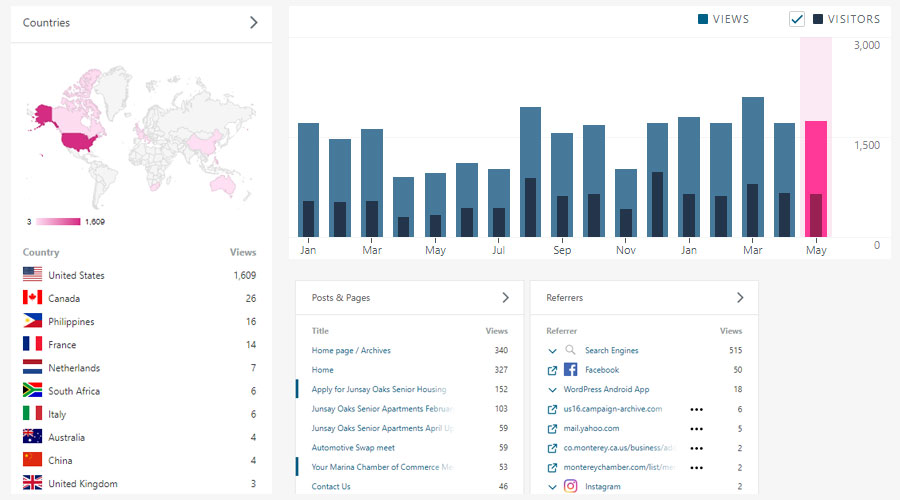Click the magnifier icon beside Search Engines
The width and height of the screenshot is (900, 500).
coord(570,351)
